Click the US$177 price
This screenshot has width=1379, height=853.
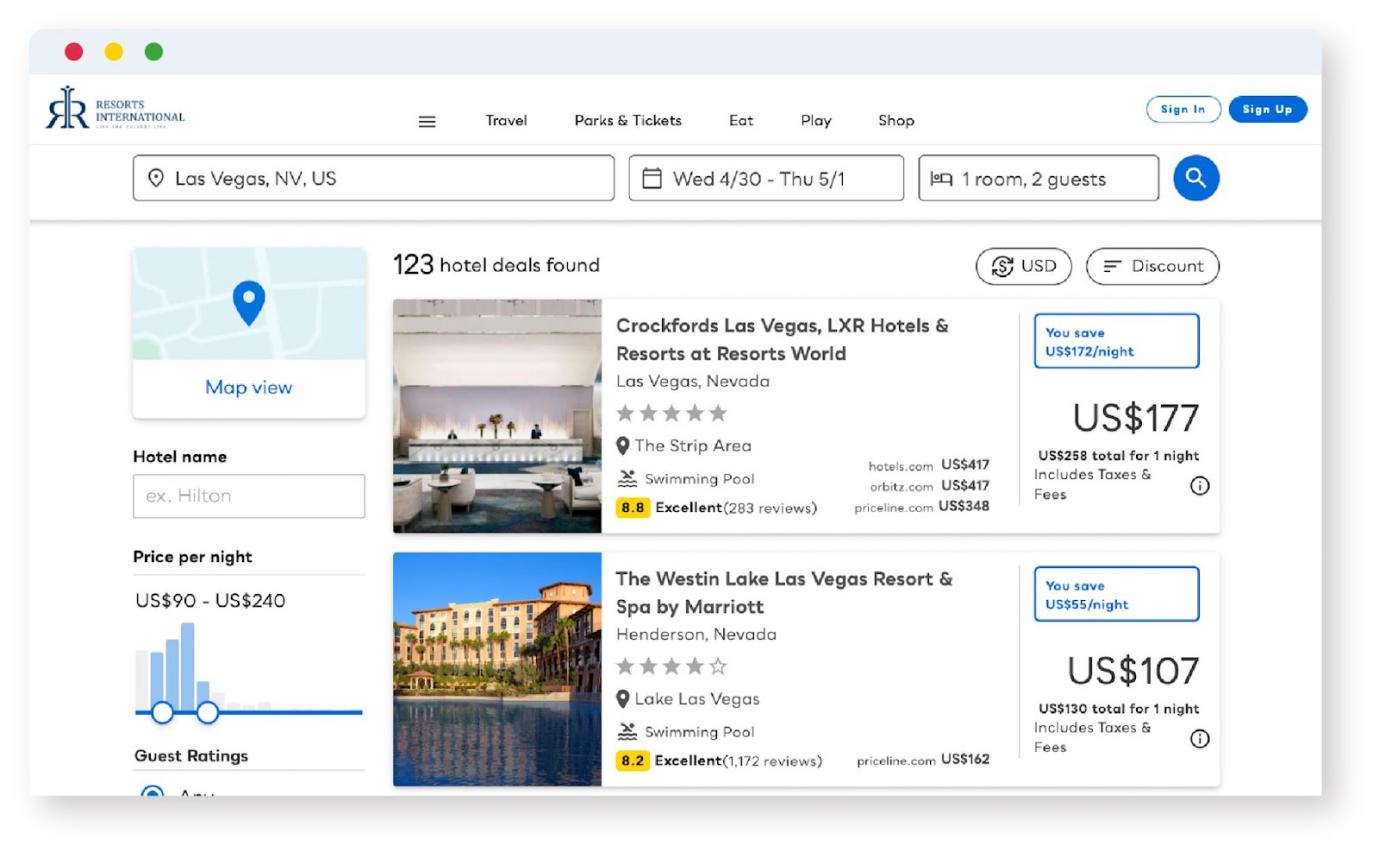(x=1136, y=418)
